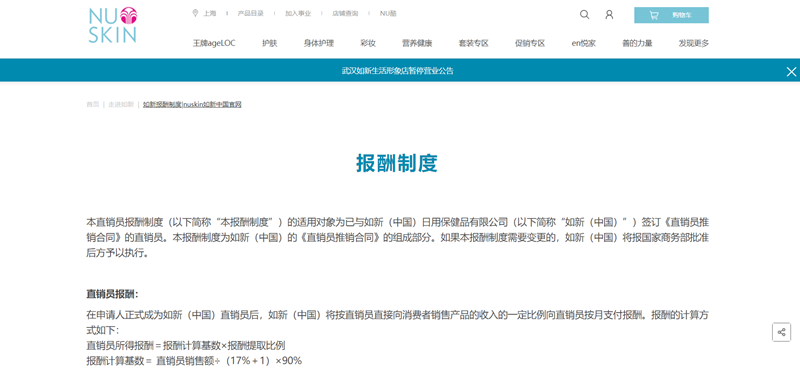The height and width of the screenshot is (374, 800).
Task: Open the 促销专区 page
Action: (x=530, y=43)
